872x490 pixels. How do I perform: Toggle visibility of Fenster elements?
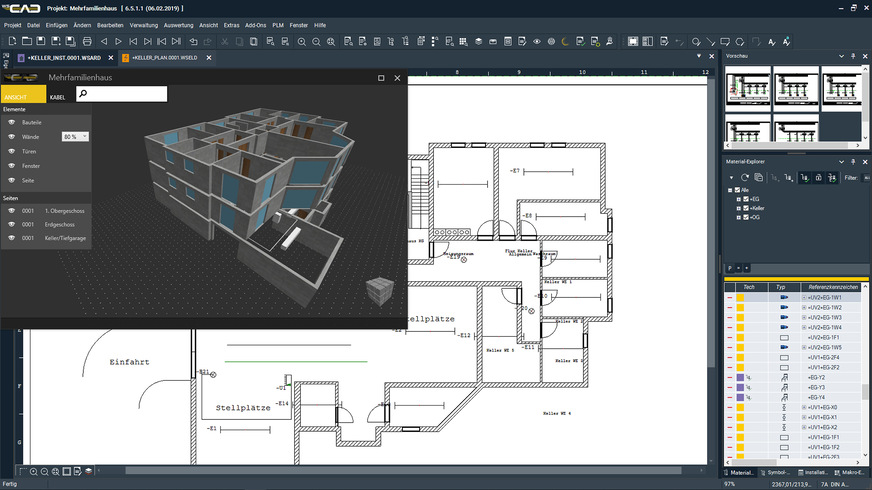12,165
